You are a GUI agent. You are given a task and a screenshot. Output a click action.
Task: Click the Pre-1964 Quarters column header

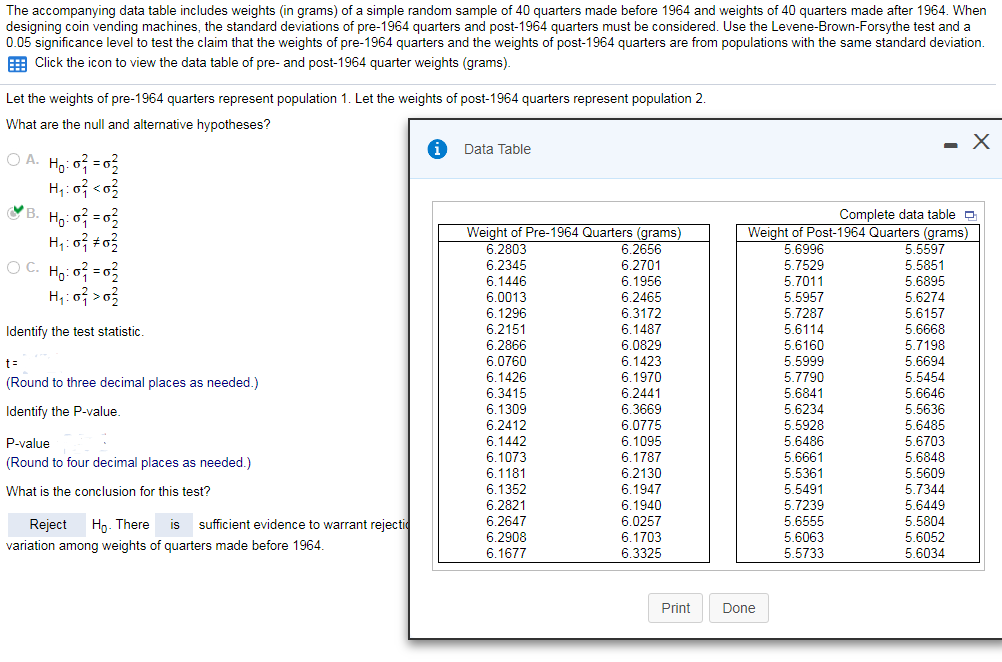point(573,231)
